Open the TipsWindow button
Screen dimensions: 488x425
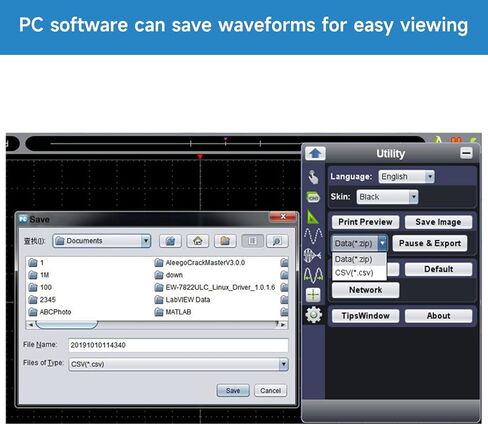(x=365, y=316)
